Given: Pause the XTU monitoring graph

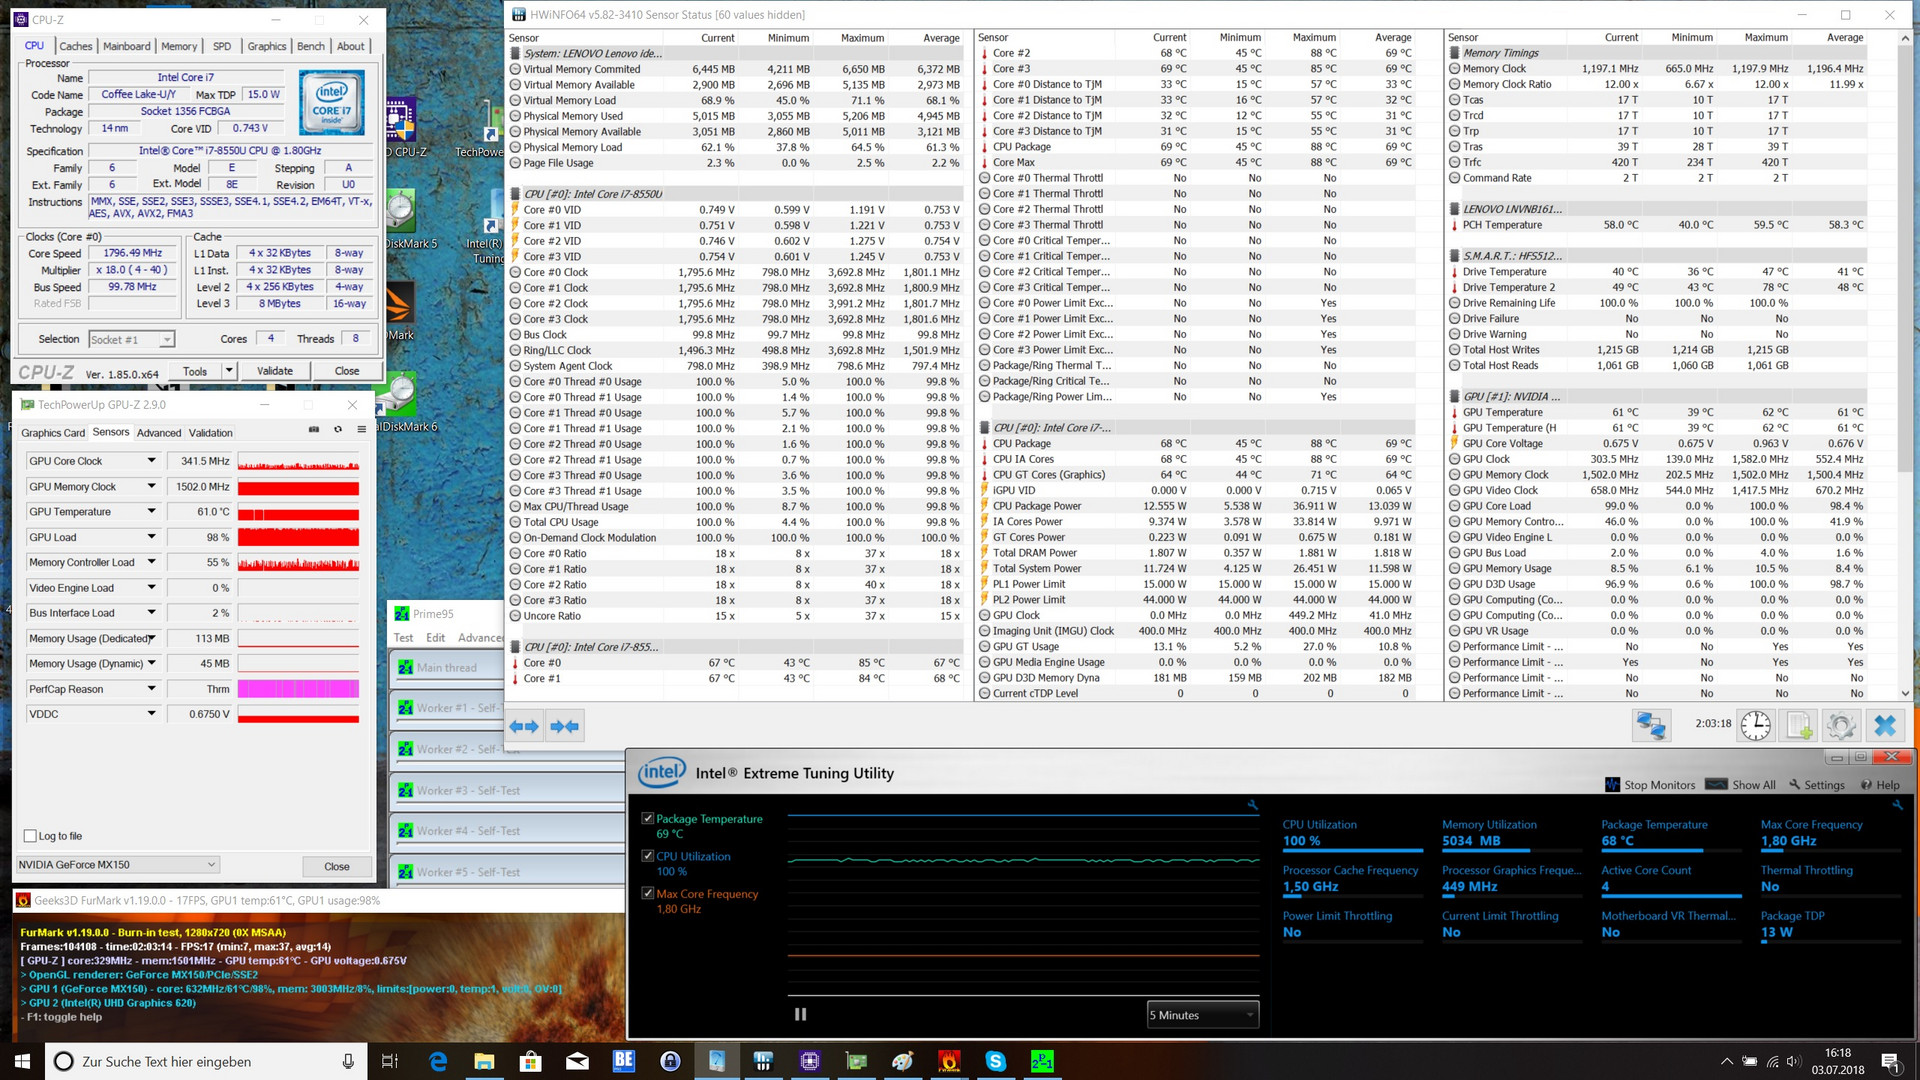Looking at the screenshot, I should (800, 1014).
